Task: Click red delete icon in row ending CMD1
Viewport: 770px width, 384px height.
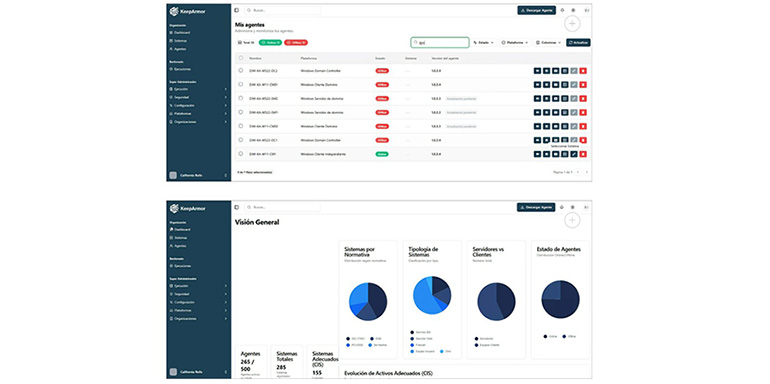Action: click(x=583, y=84)
